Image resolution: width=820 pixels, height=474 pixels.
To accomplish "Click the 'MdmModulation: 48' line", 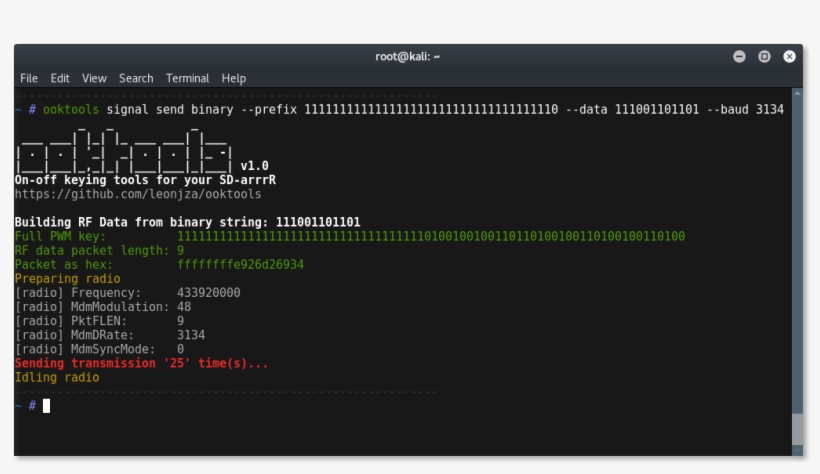I will [x=102, y=307].
